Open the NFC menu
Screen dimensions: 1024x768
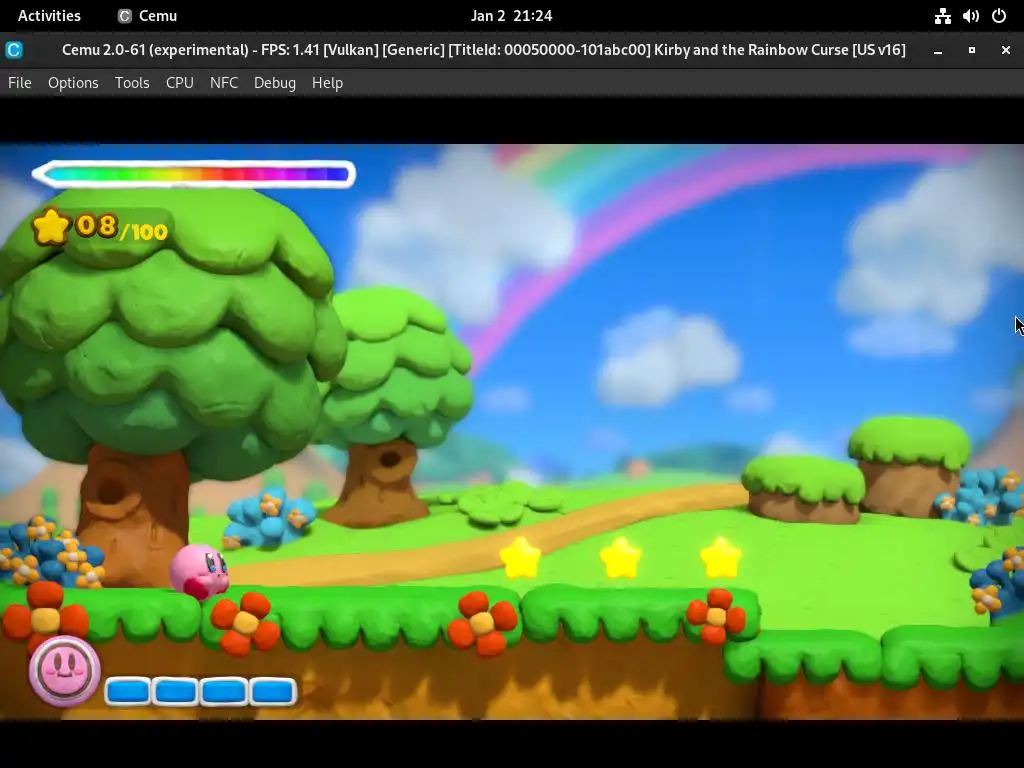(224, 83)
